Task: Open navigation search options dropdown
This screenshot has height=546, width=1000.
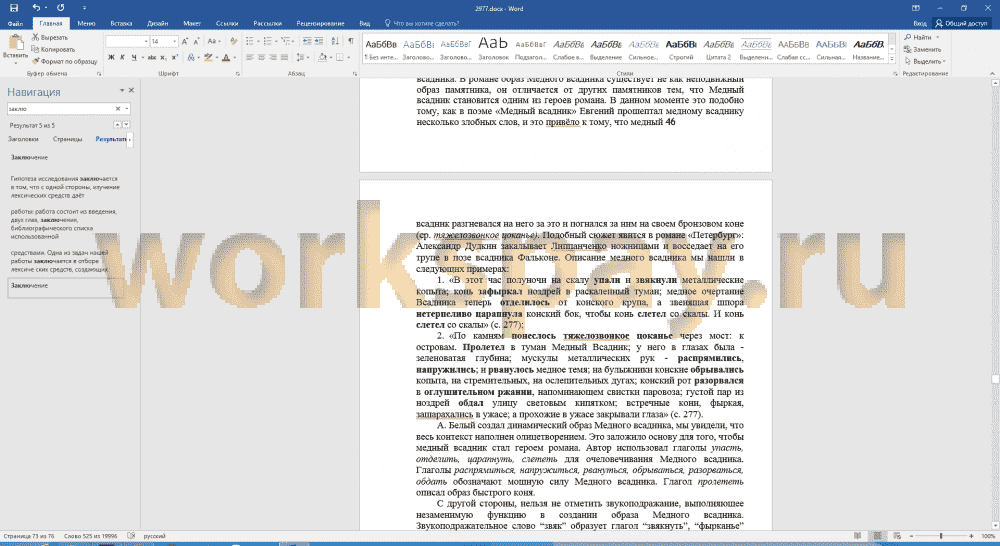Action: click(x=127, y=109)
